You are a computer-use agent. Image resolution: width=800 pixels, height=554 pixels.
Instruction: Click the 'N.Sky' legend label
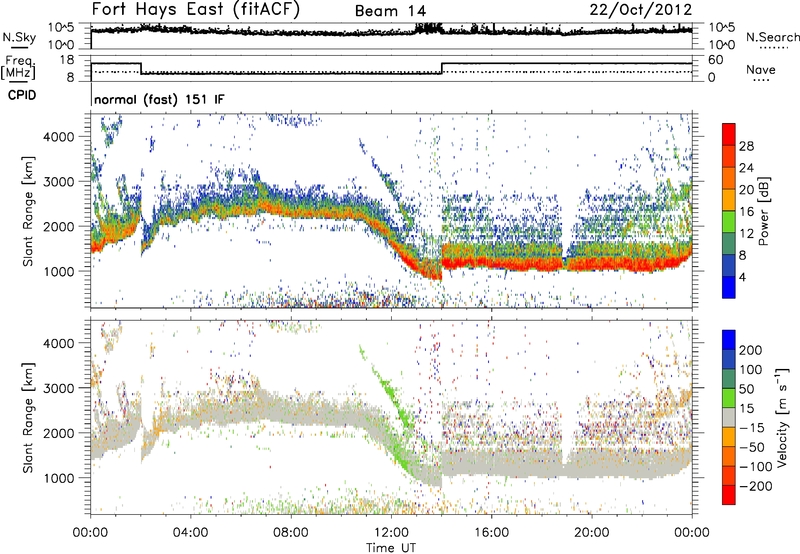(x=19, y=37)
